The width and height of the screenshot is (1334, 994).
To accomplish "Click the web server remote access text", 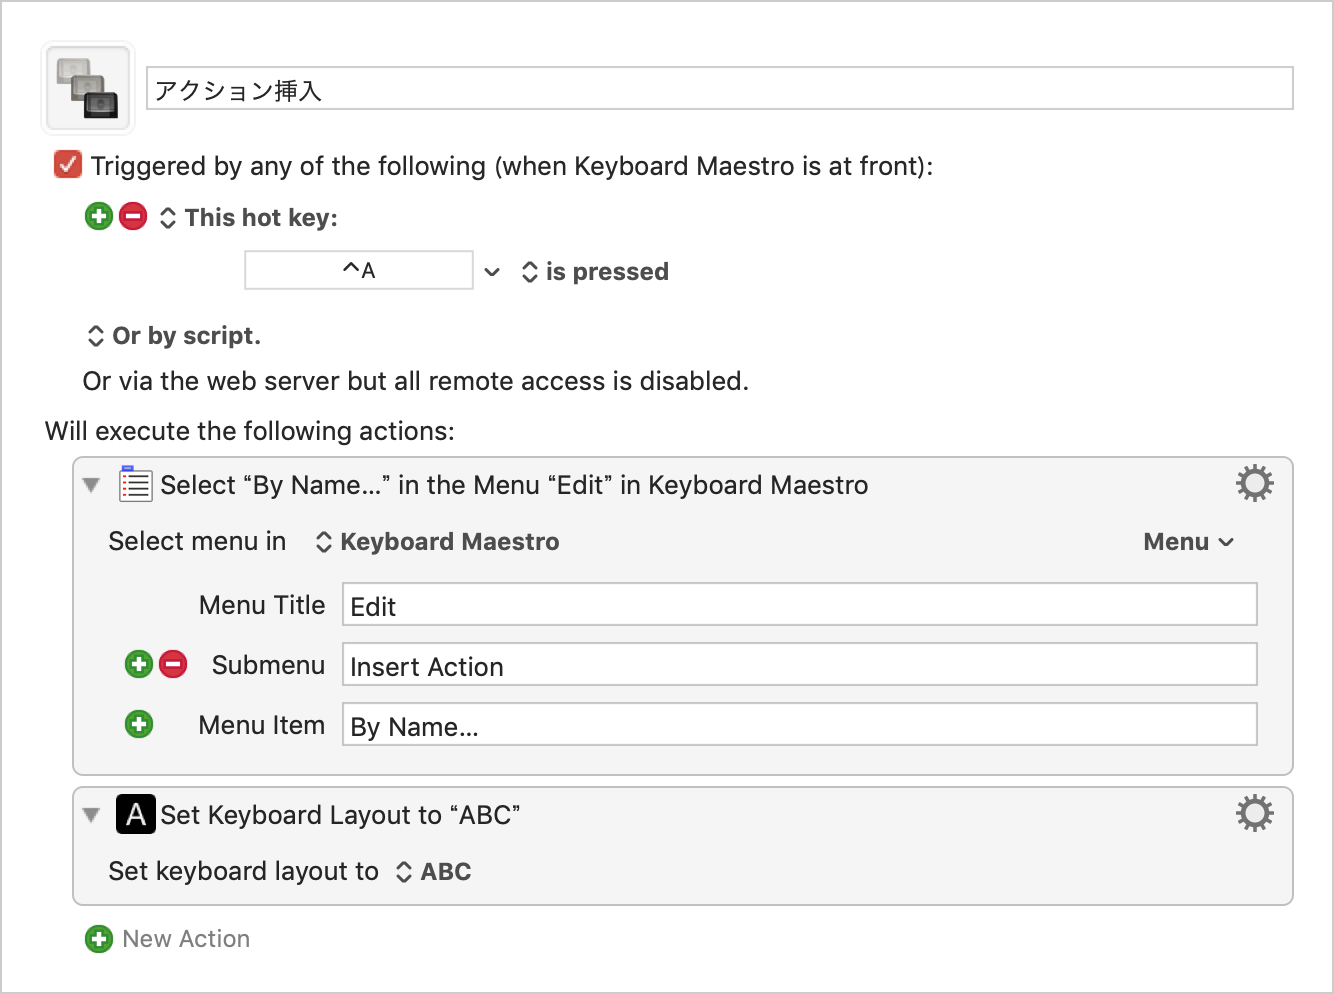I will (416, 381).
